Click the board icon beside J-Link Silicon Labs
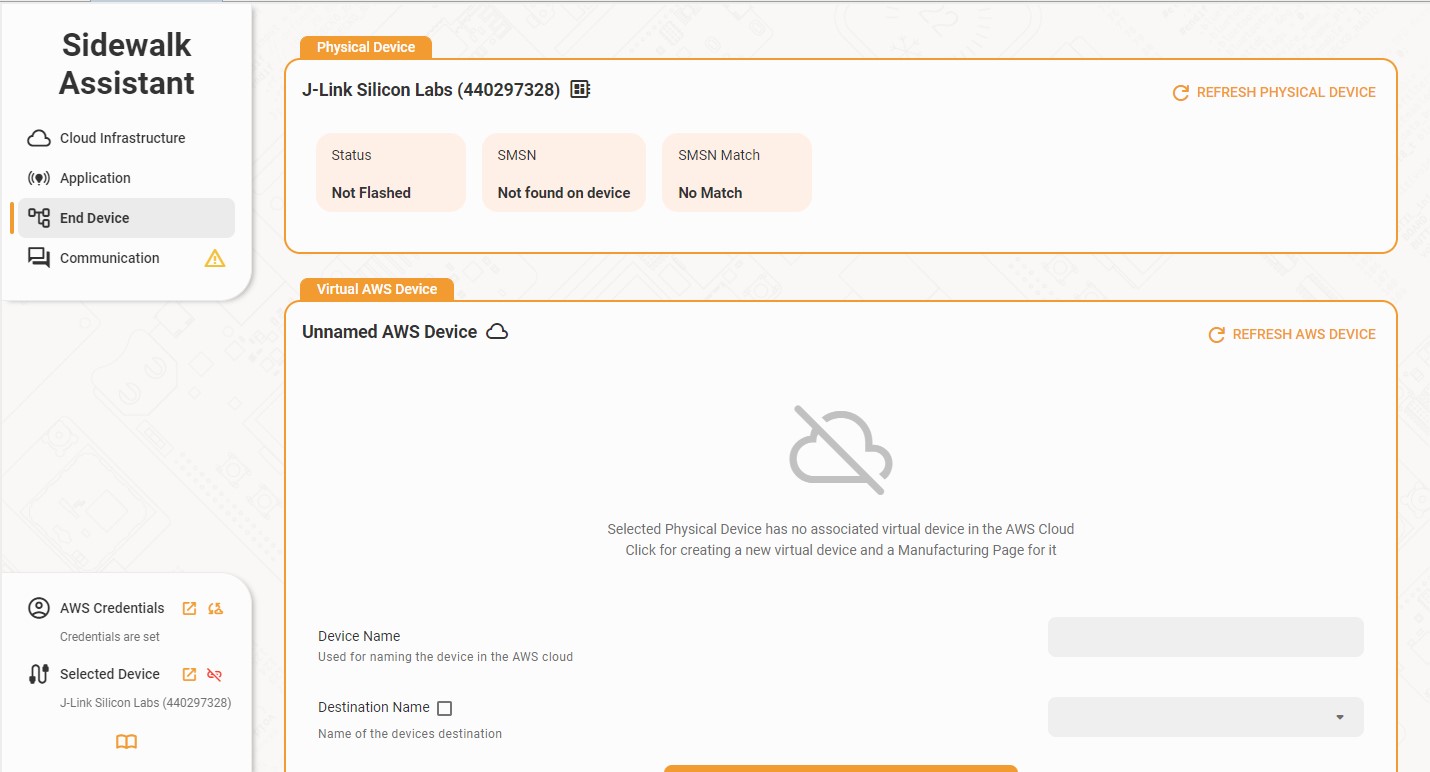 click(x=580, y=90)
